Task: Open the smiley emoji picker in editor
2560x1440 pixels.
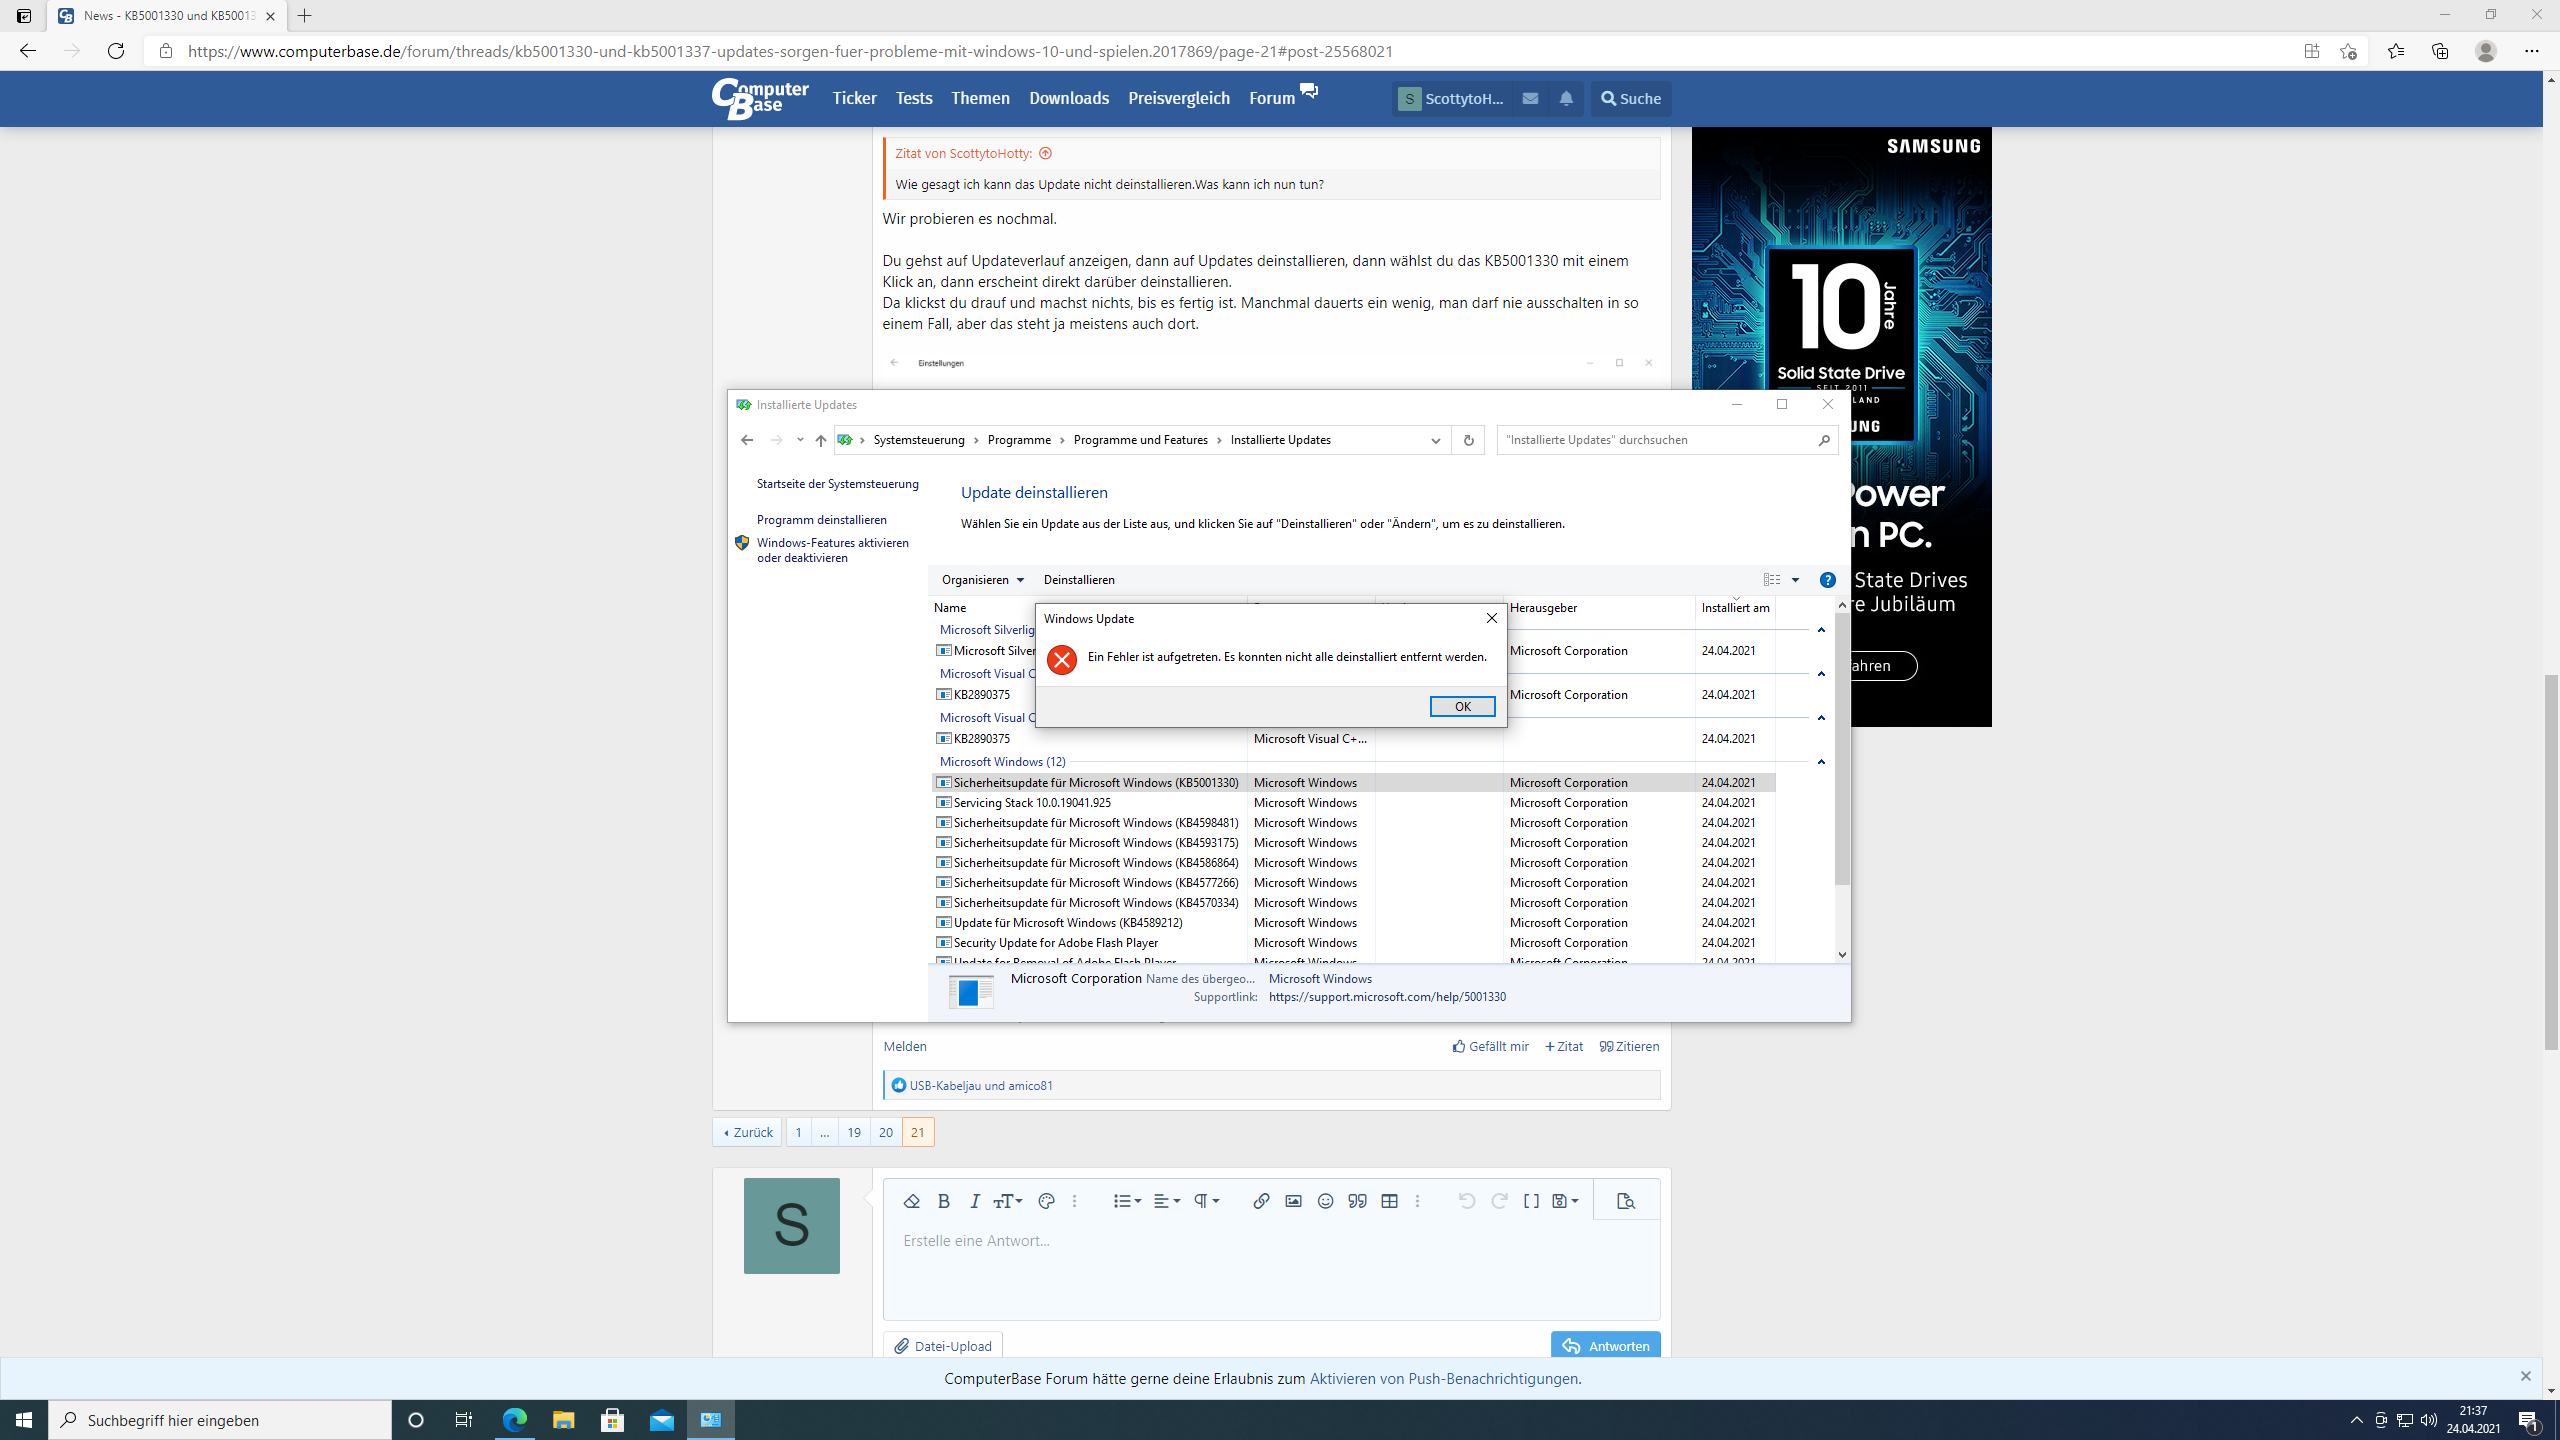Action: [x=1325, y=1201]
